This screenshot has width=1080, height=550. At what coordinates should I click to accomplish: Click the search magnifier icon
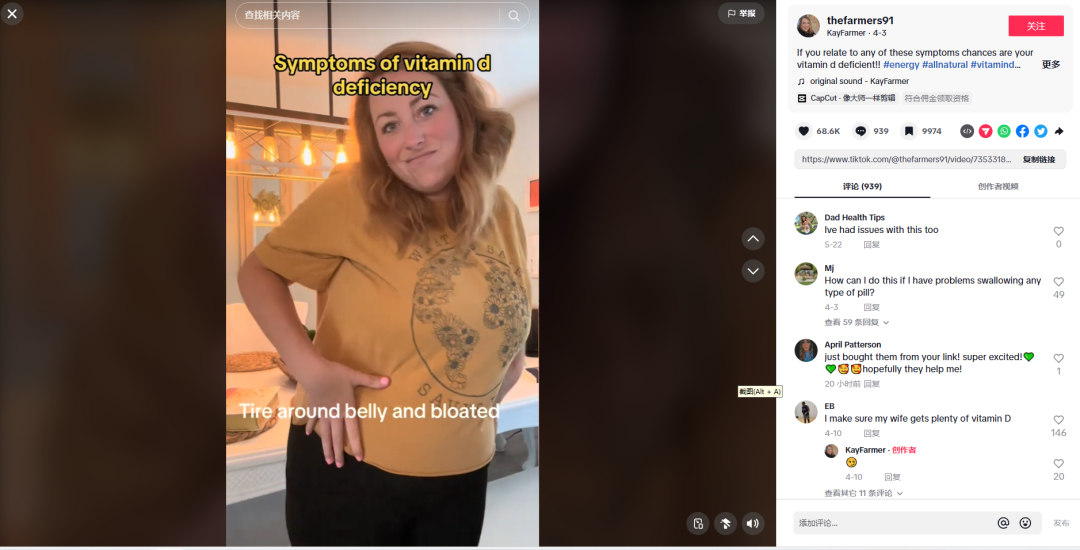click(x=514, y=15)
